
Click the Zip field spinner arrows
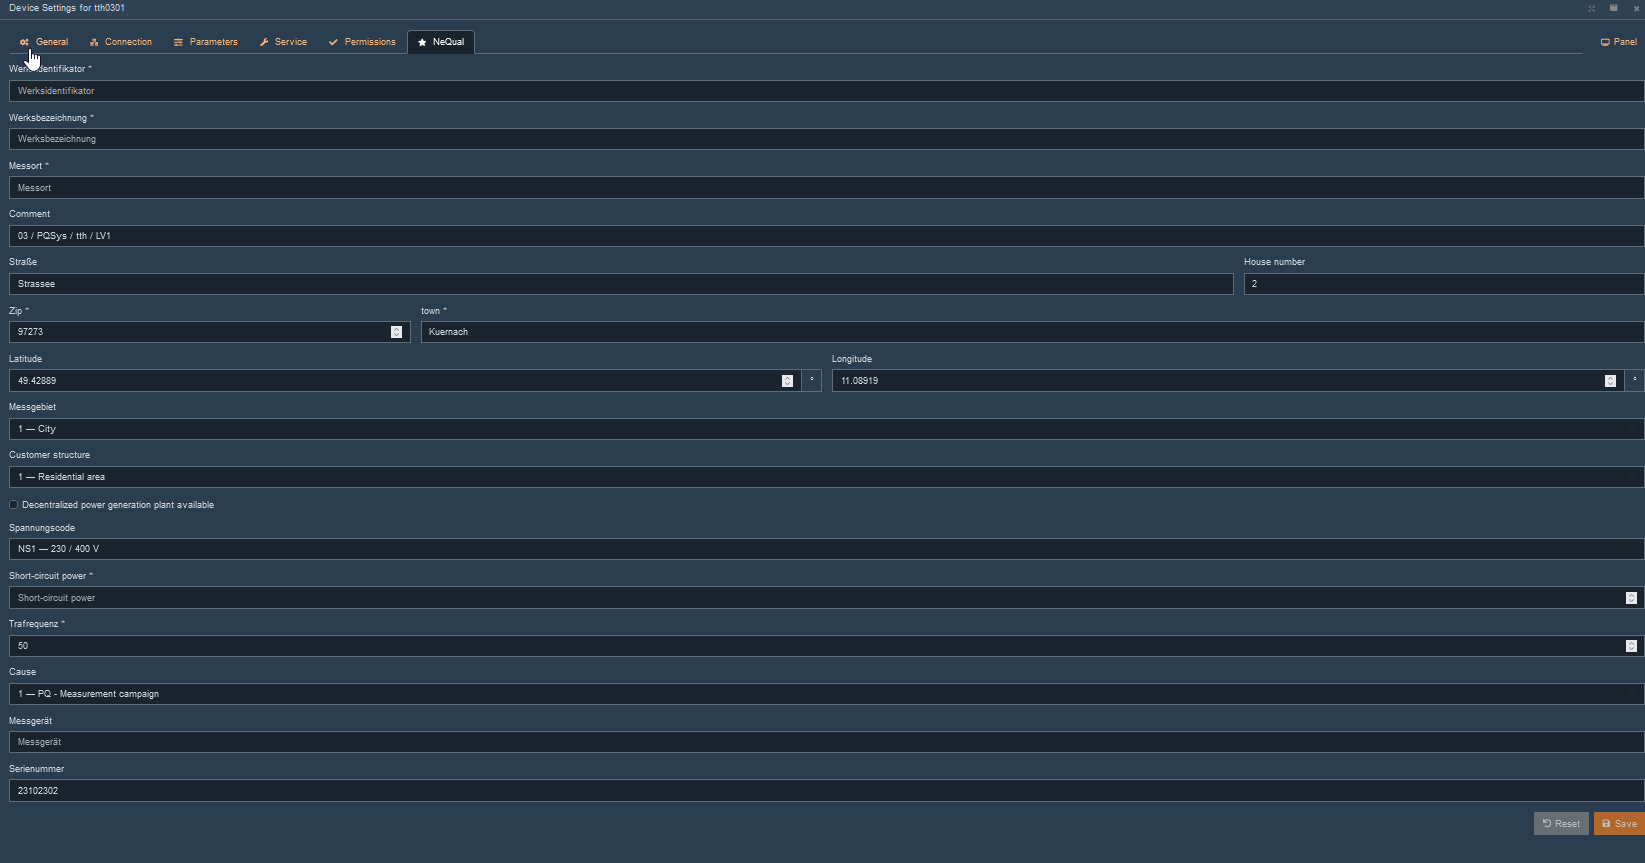(x=396, y=332)
